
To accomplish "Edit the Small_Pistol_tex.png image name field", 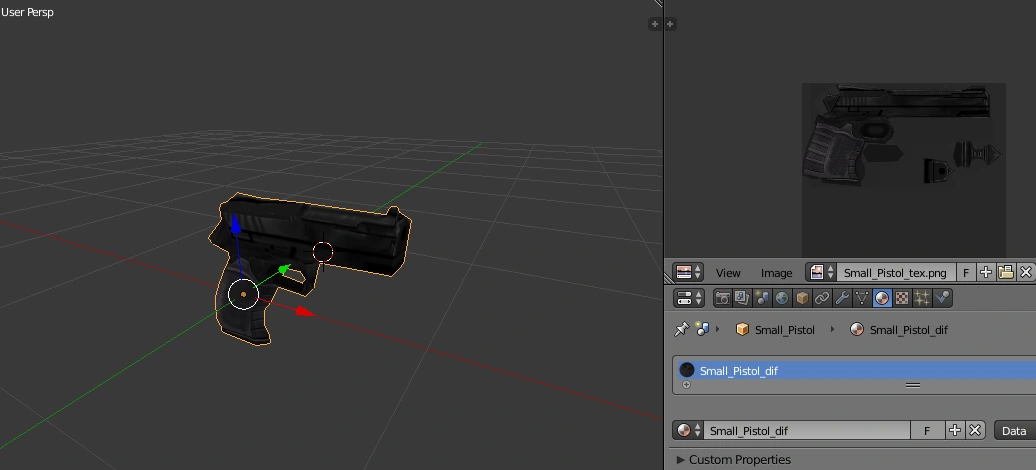I will pos(896,272).
